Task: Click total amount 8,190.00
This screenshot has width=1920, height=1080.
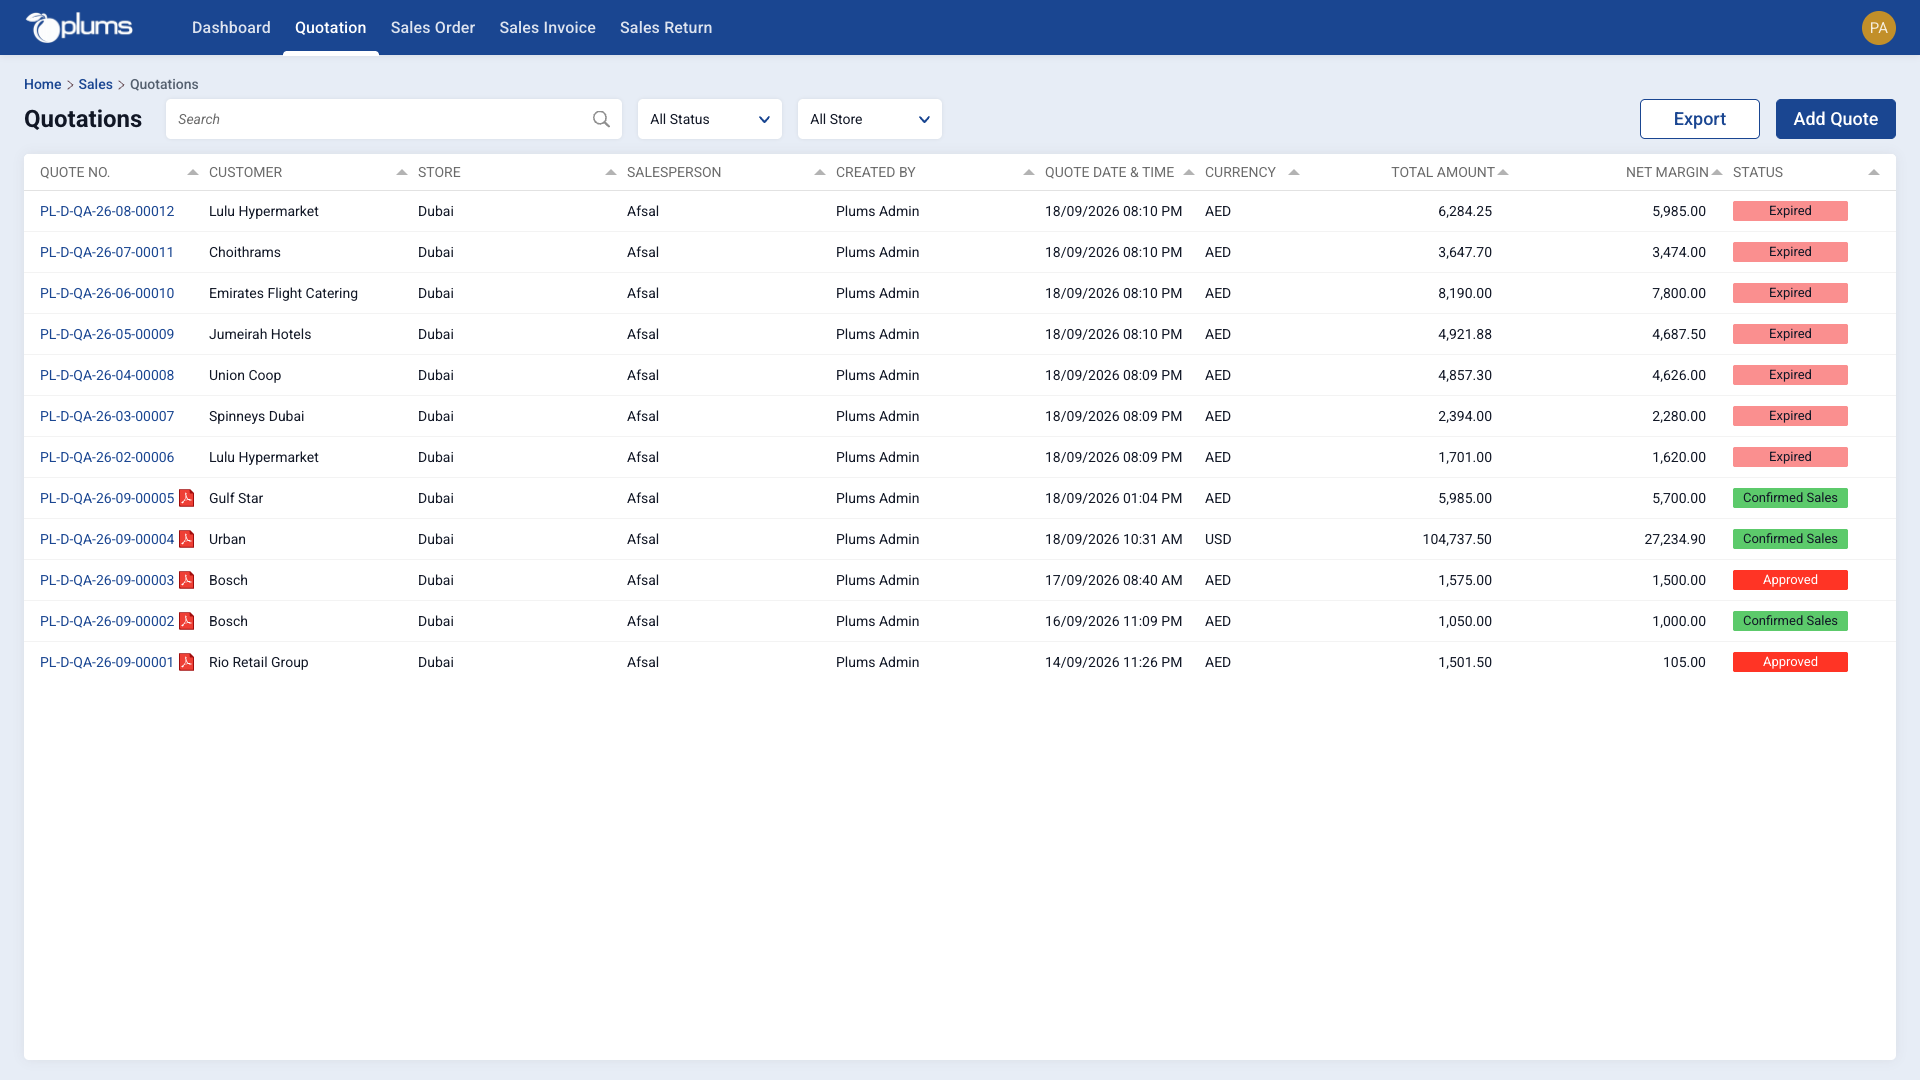Action: 1465,293
